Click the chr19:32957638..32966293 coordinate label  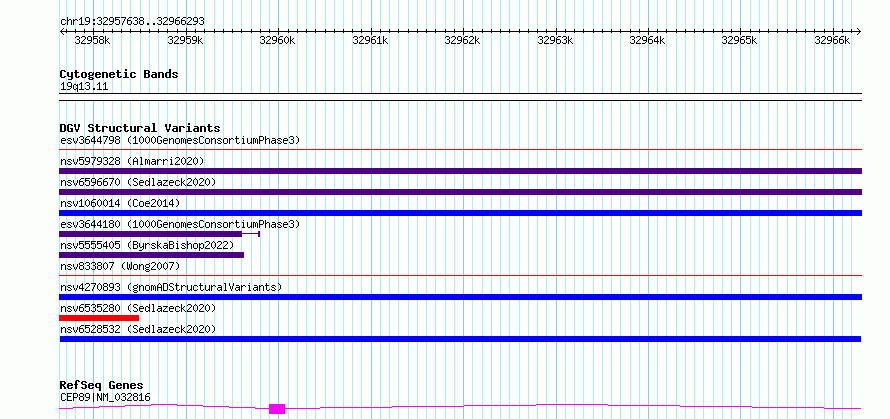(132, 22)
